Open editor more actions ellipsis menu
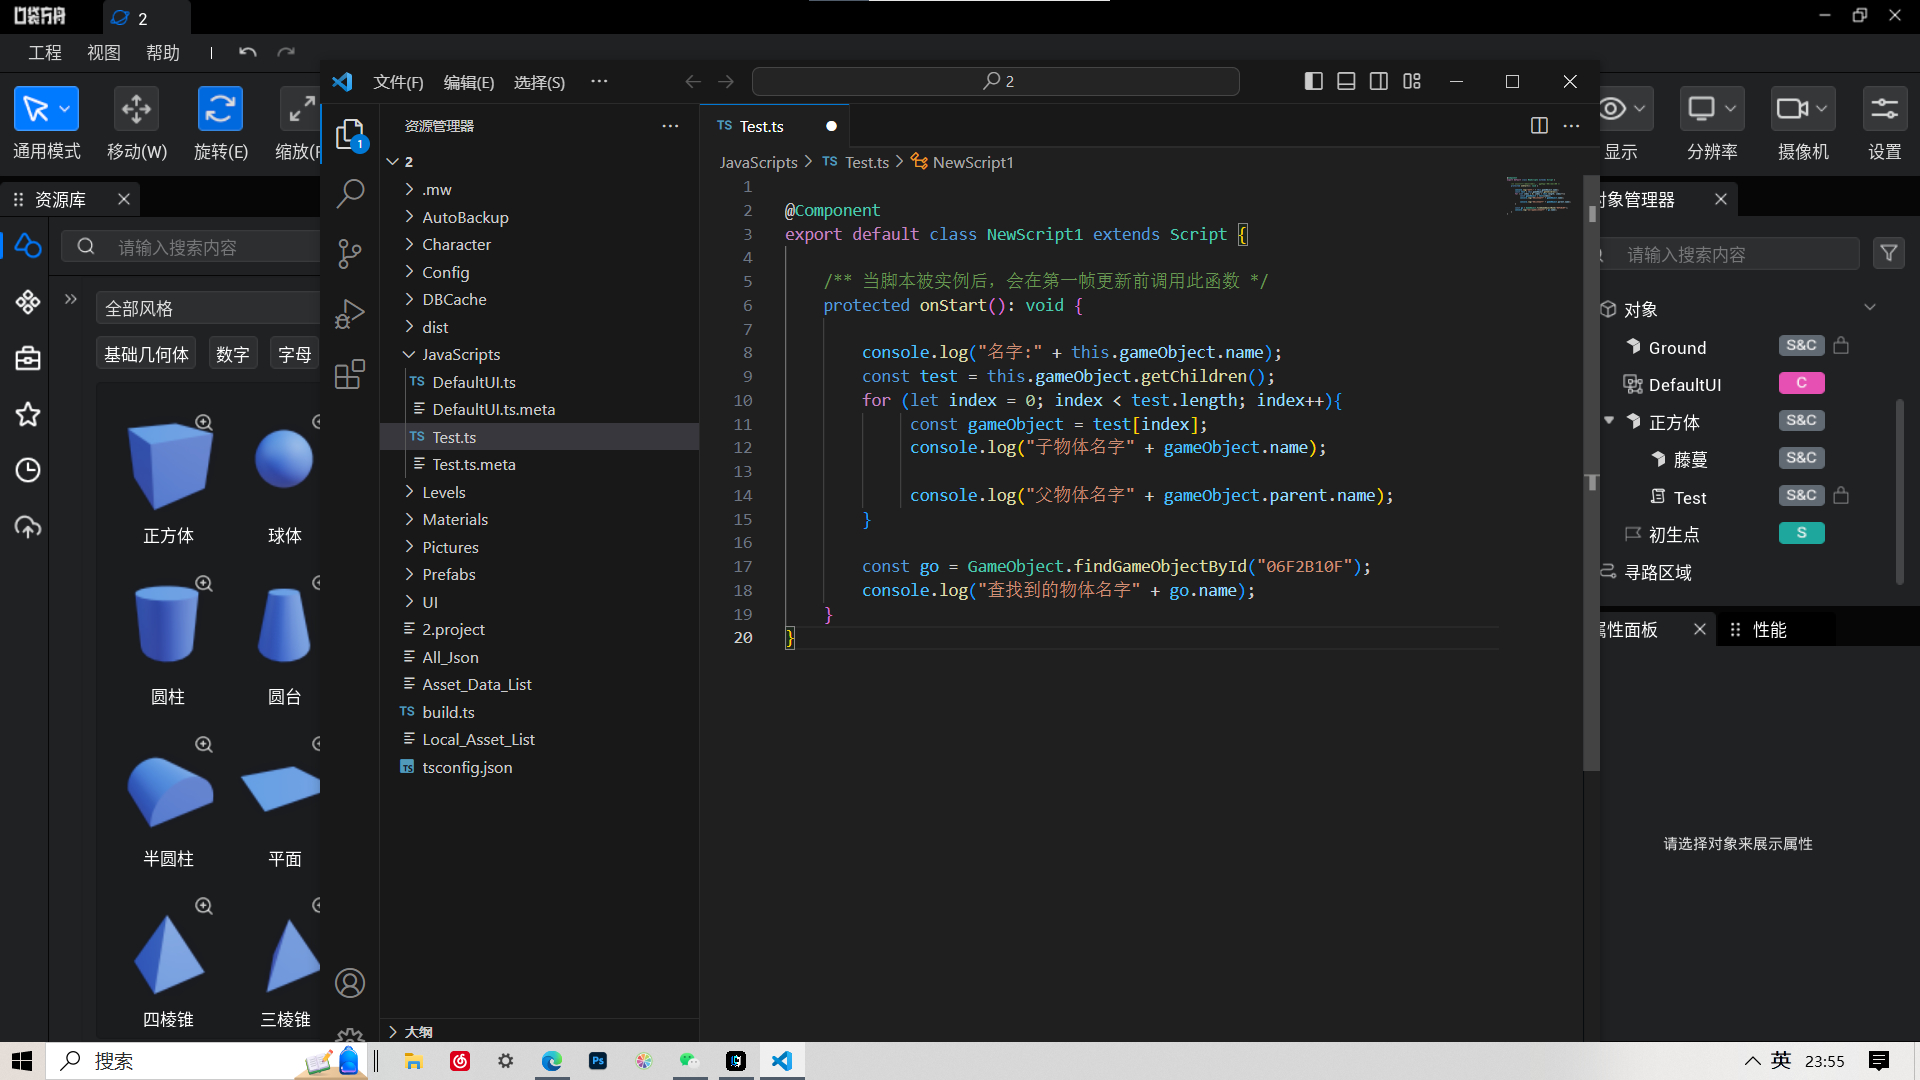Screen dimensions: 1920x1080 [x=1572, y=125]
